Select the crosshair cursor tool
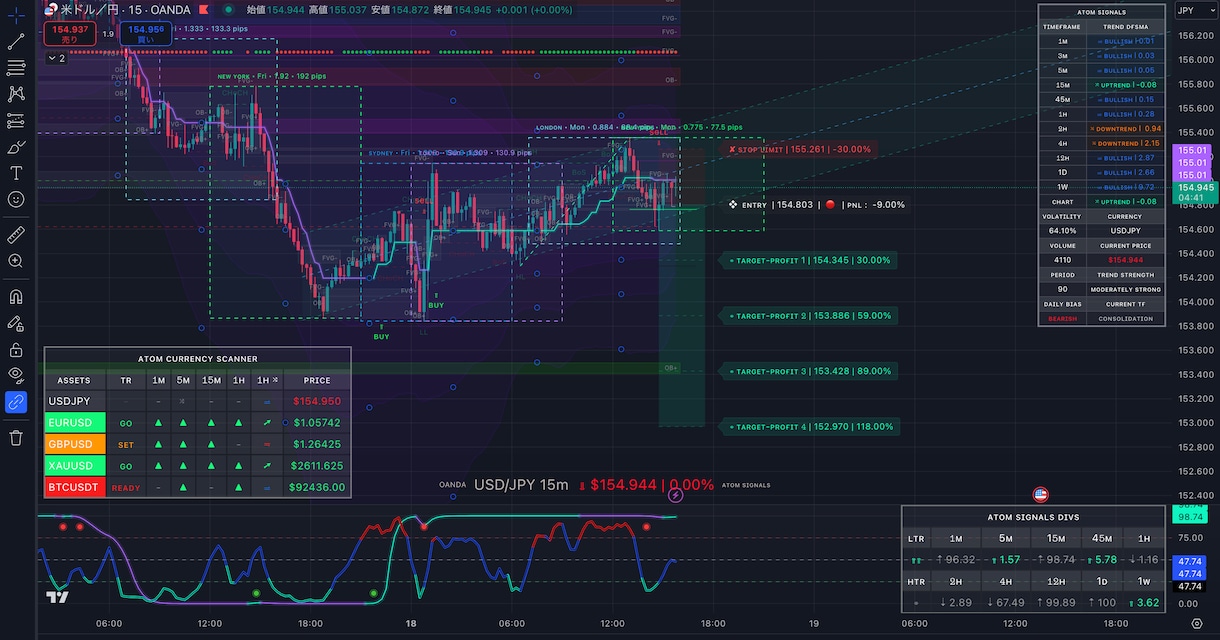 click(16, 17)
